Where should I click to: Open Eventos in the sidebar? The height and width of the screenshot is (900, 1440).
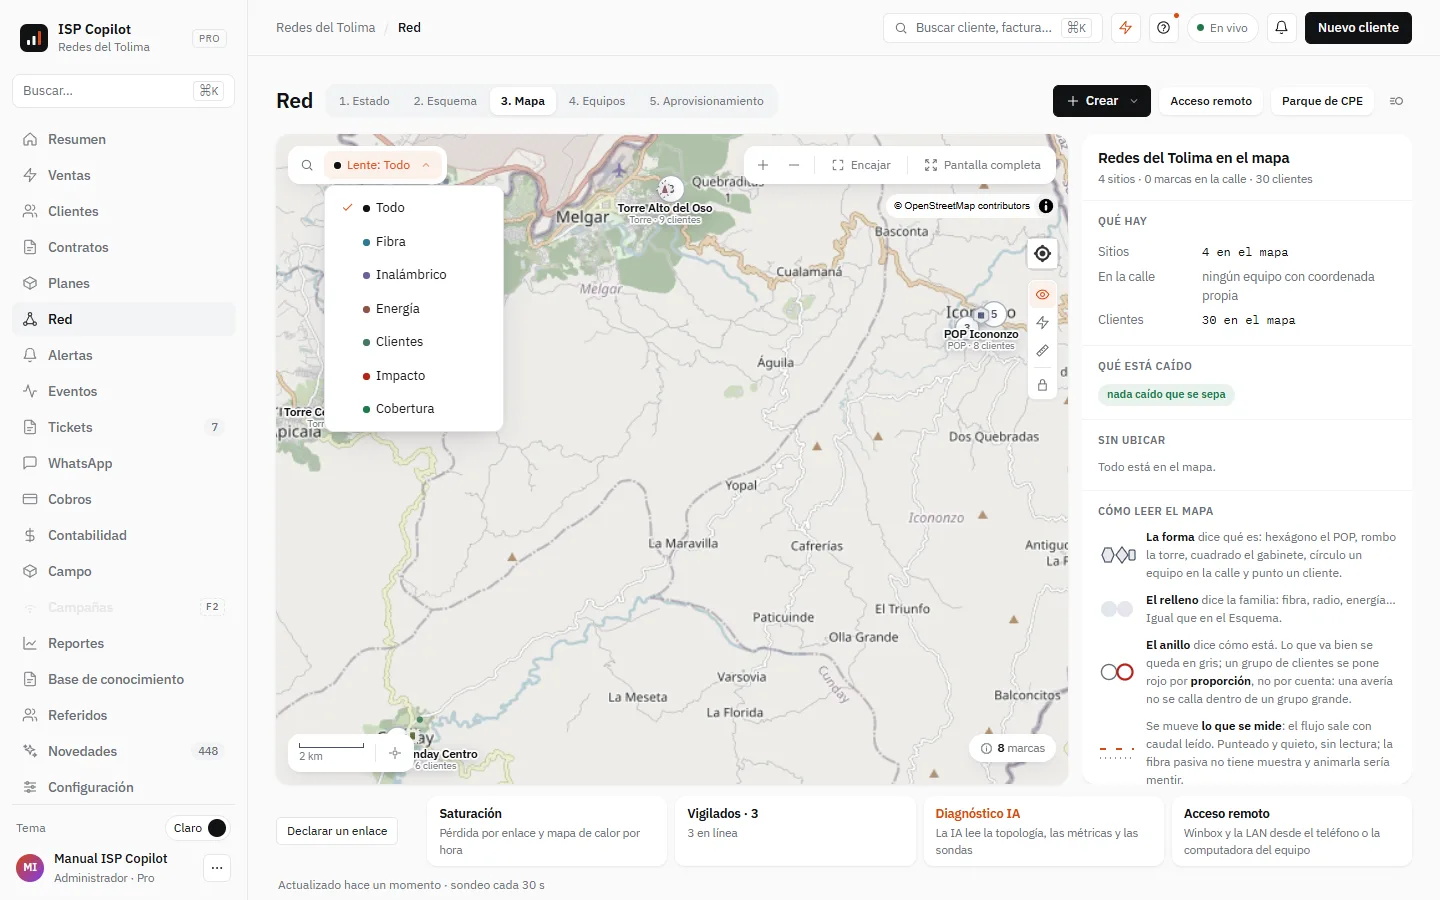point(124,391)
